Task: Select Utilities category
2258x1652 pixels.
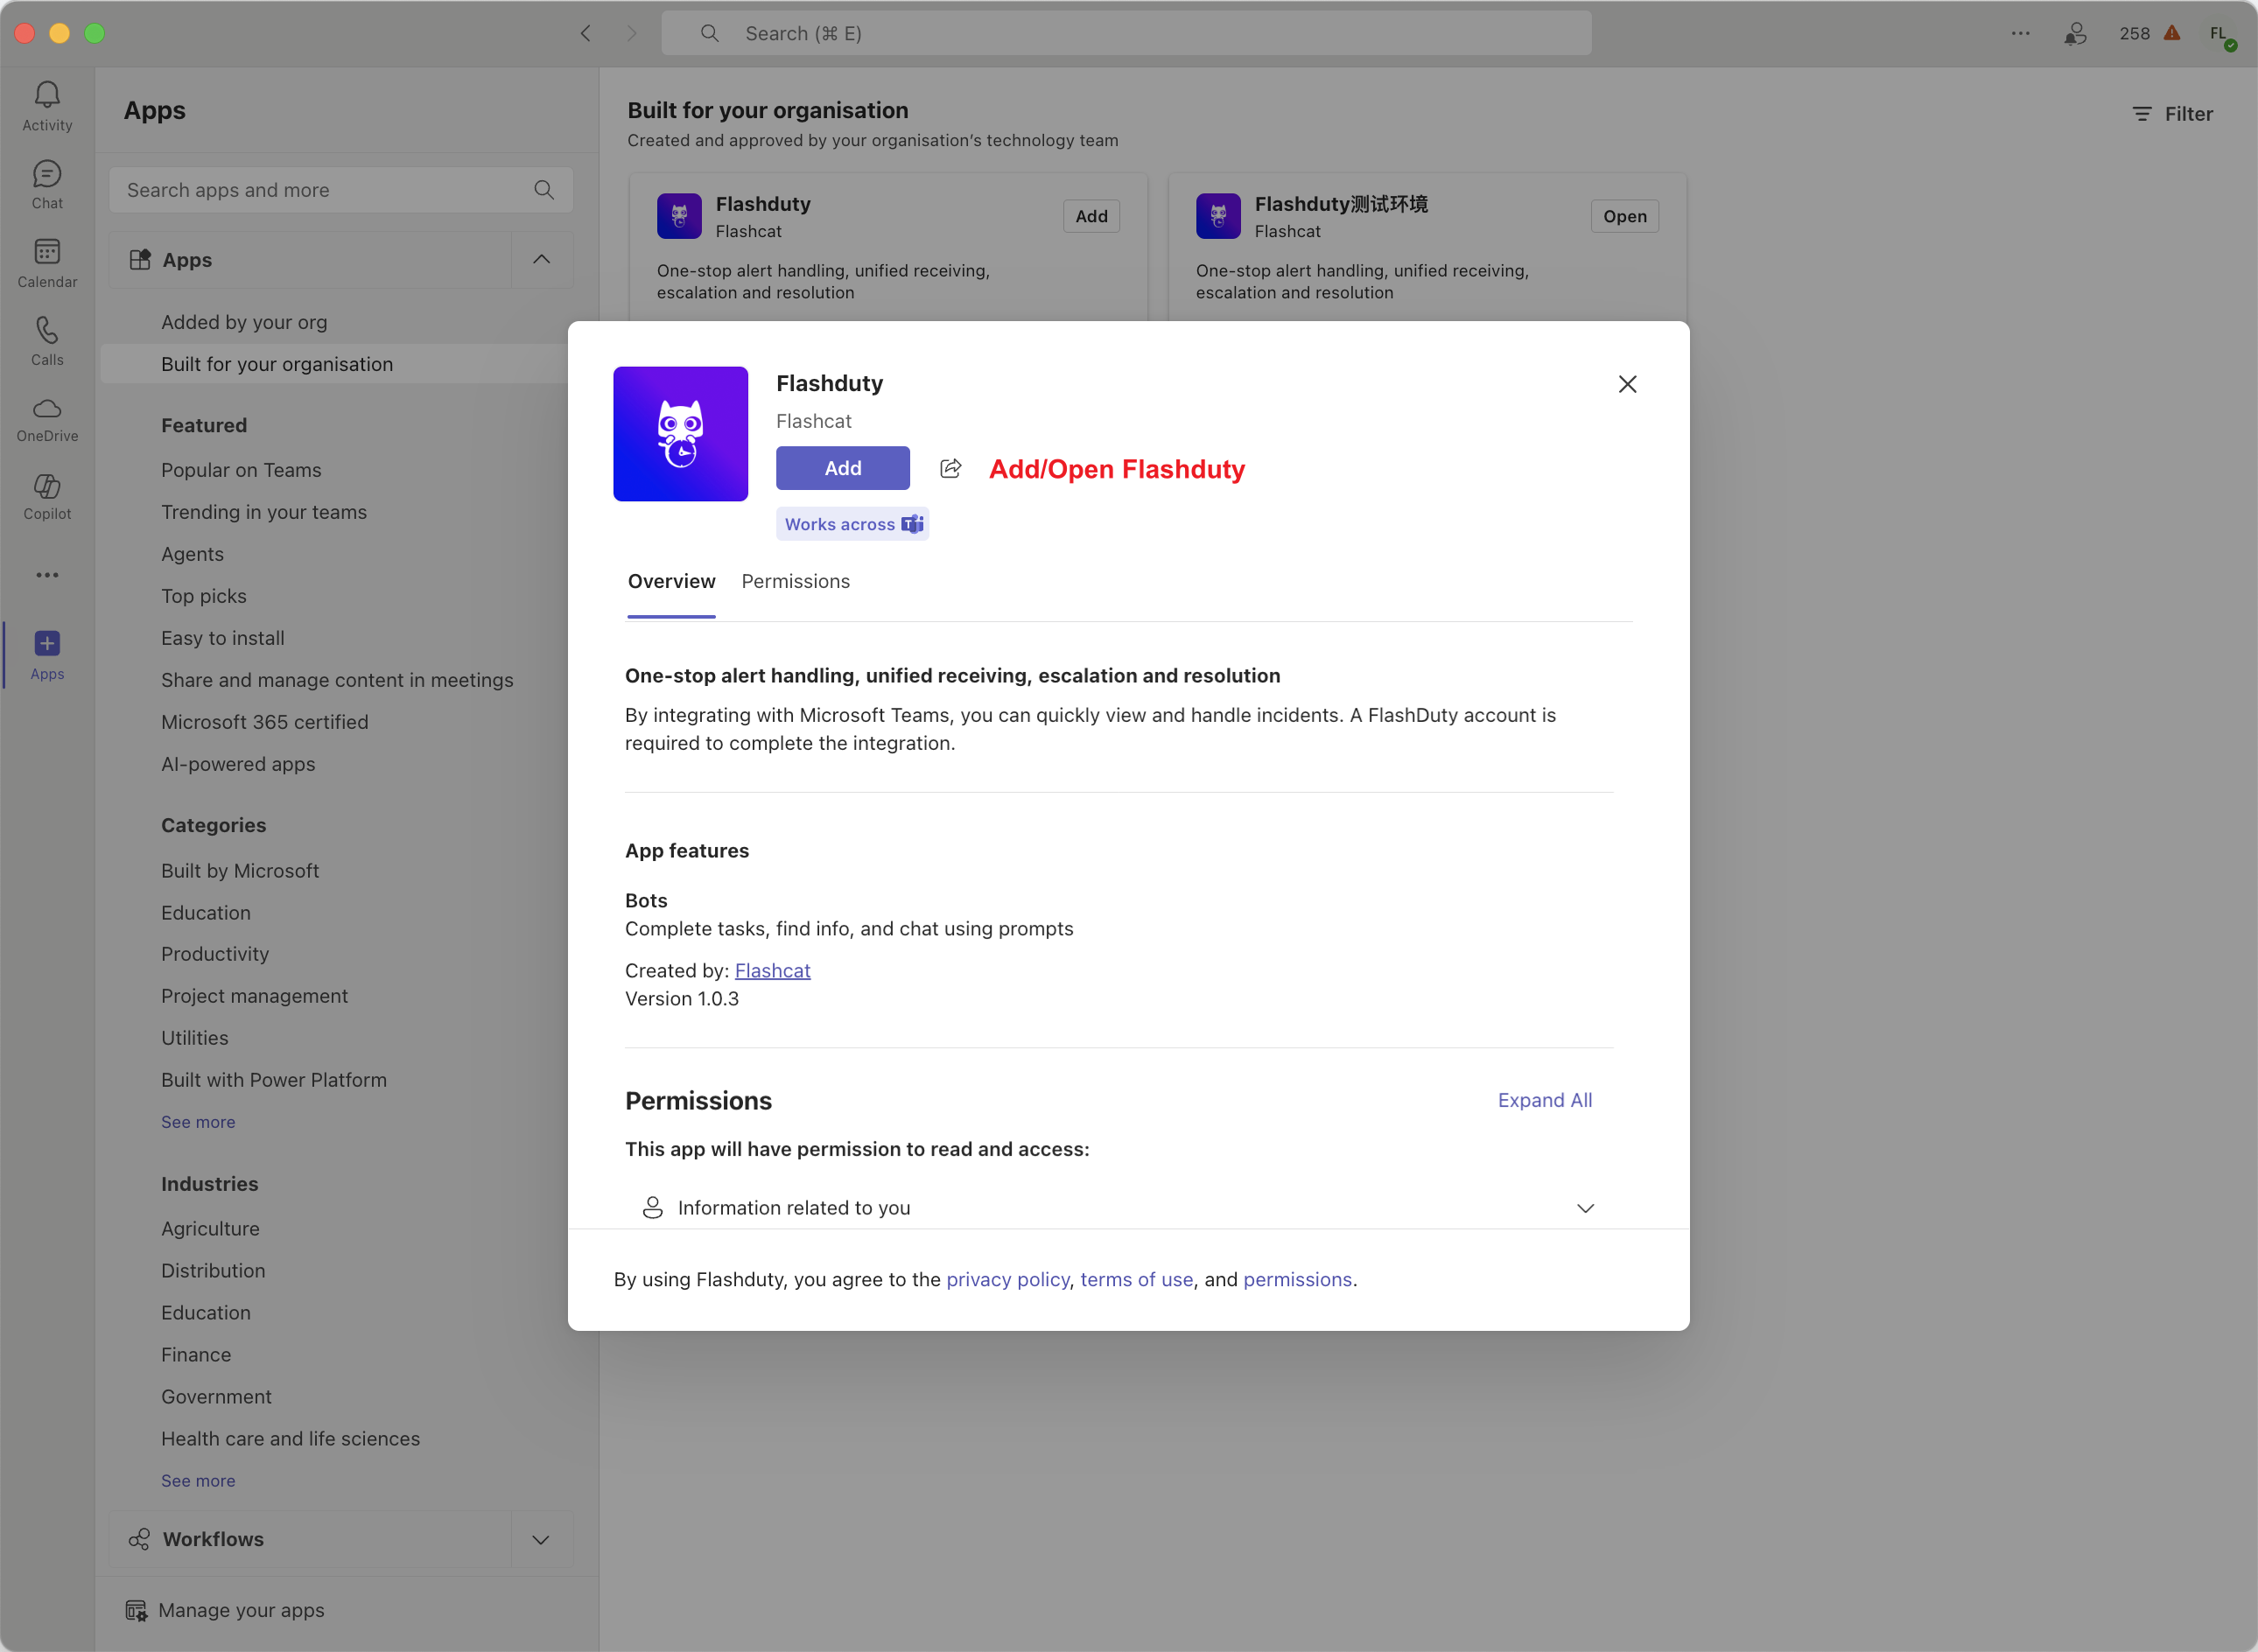Action: [194, 1038]
